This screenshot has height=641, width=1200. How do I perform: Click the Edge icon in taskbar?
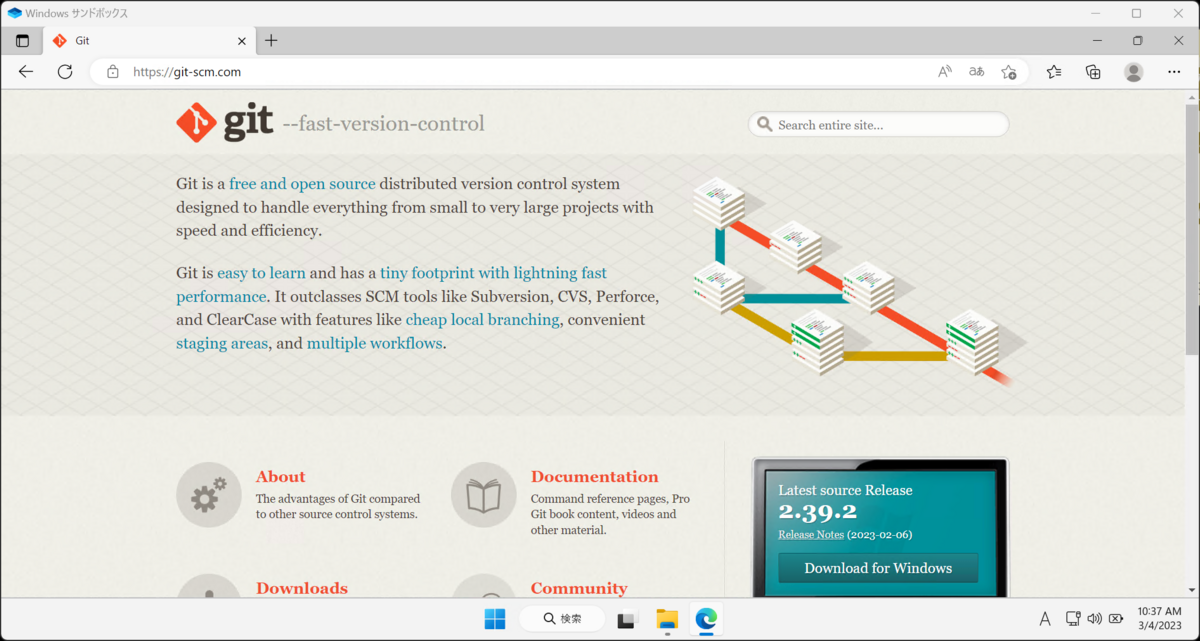click(706, 619)
